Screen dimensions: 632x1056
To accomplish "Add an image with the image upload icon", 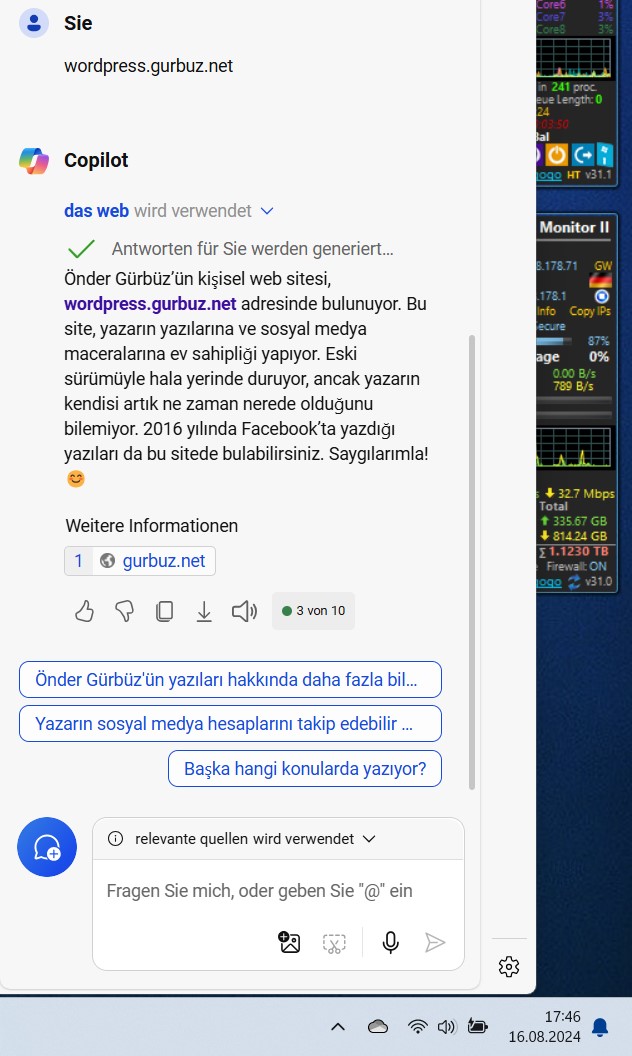I will tap(289, 942).
